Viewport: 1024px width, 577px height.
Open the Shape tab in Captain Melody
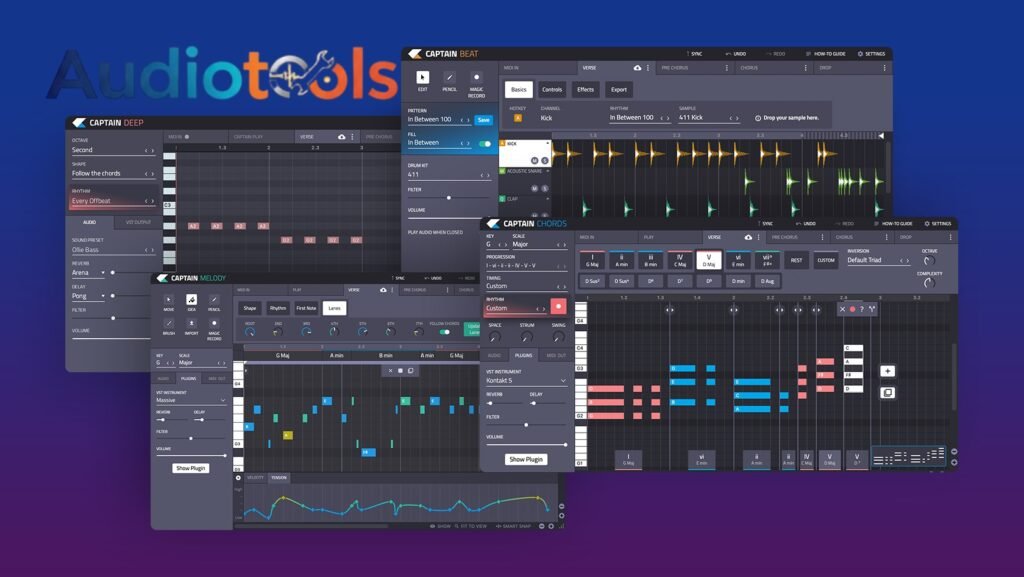(250, 308)
